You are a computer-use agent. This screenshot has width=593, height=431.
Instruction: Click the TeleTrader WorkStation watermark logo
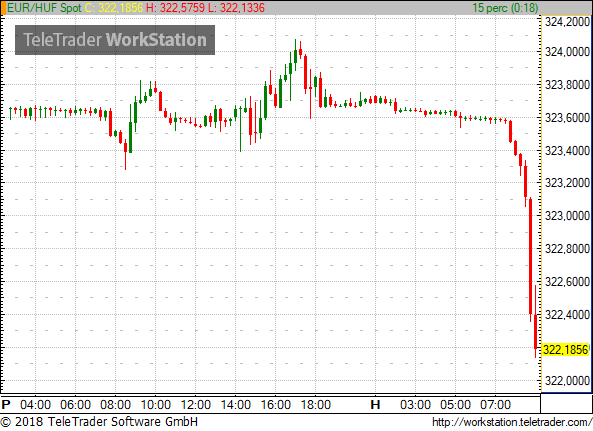coord(115,40)
